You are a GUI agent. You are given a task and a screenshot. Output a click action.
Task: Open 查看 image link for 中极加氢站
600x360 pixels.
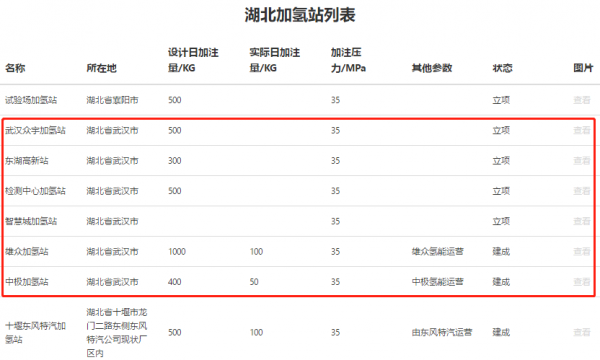(x=581, y=282)
